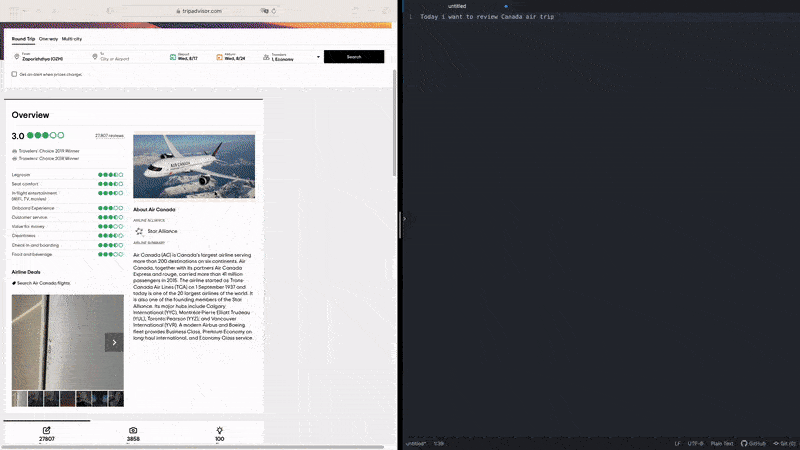Switch to the One-way tab
Screen dimensions: 800x450
48,39
